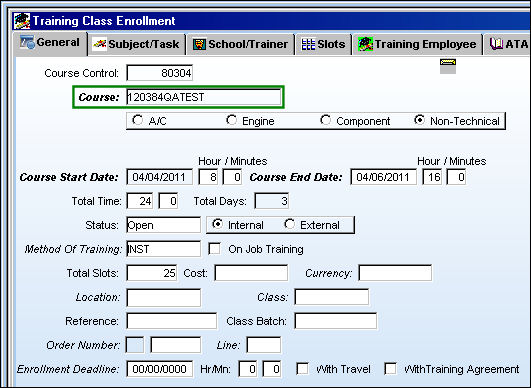The width and height of the screenshot is (531, 388).
Task: Click the Class Batch input field
Action: 336,321
